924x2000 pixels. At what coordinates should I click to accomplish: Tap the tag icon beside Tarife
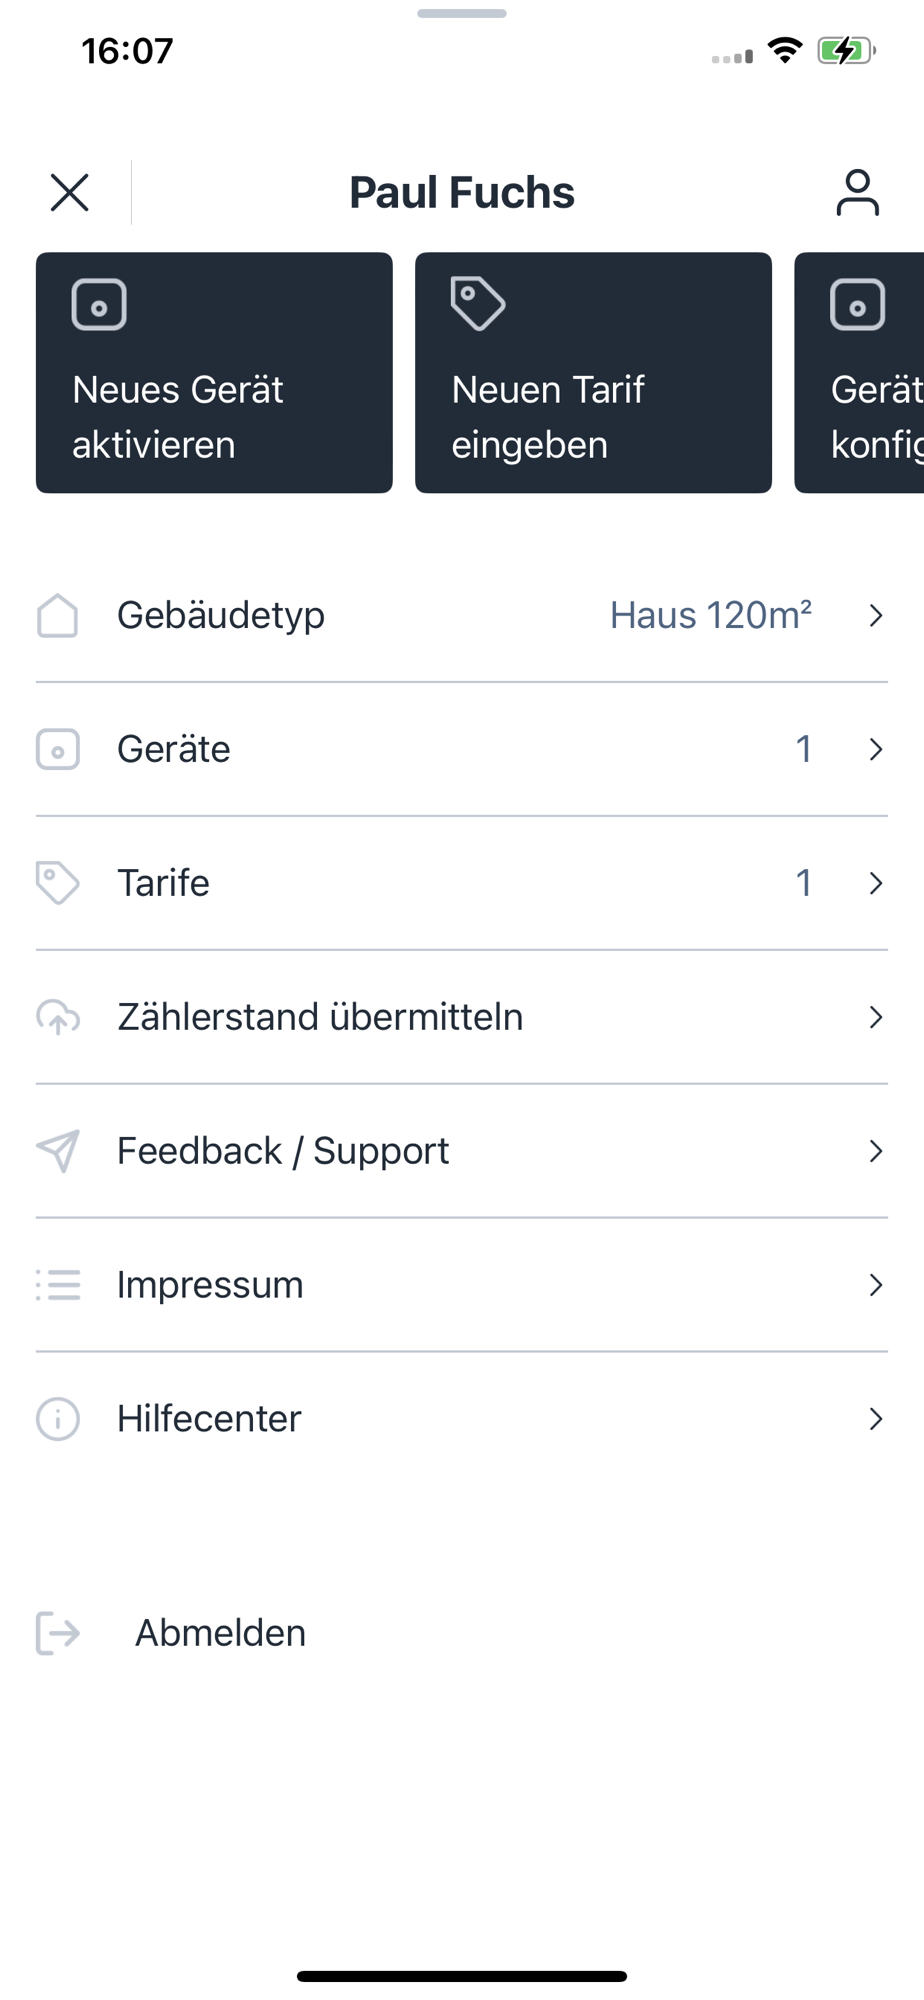tap(58, 883)
